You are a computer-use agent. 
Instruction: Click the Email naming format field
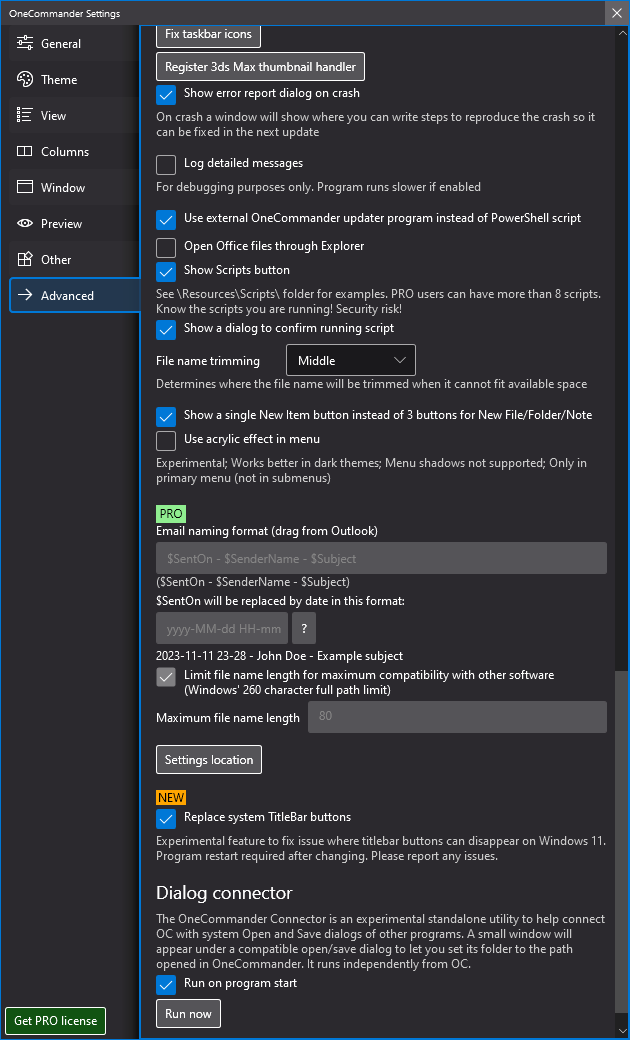[x=381, y=558]
